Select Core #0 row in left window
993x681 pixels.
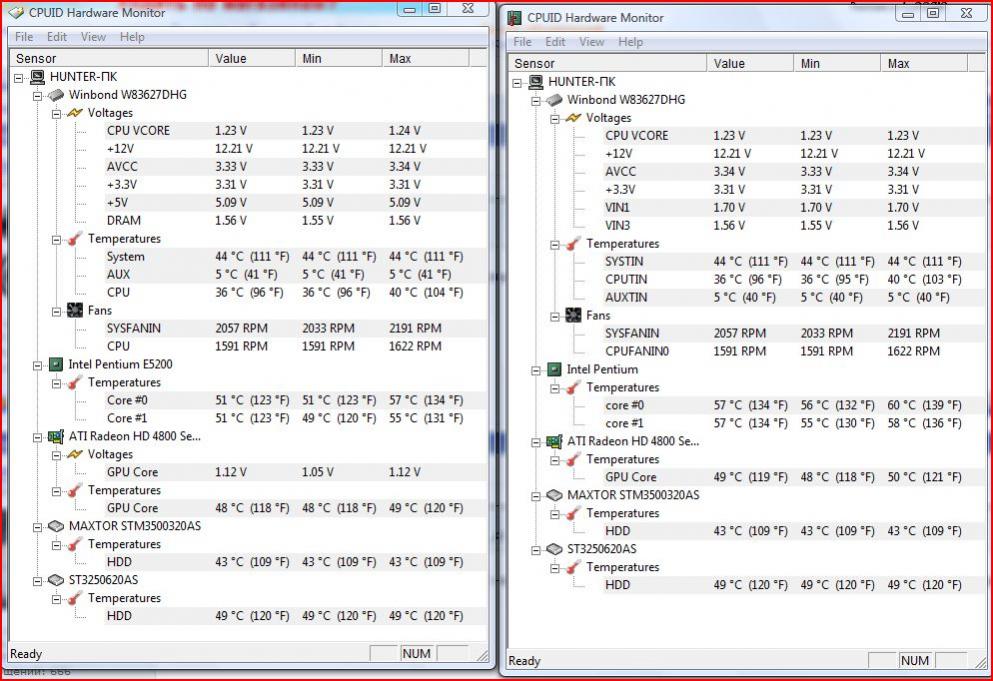click(296, 400)
